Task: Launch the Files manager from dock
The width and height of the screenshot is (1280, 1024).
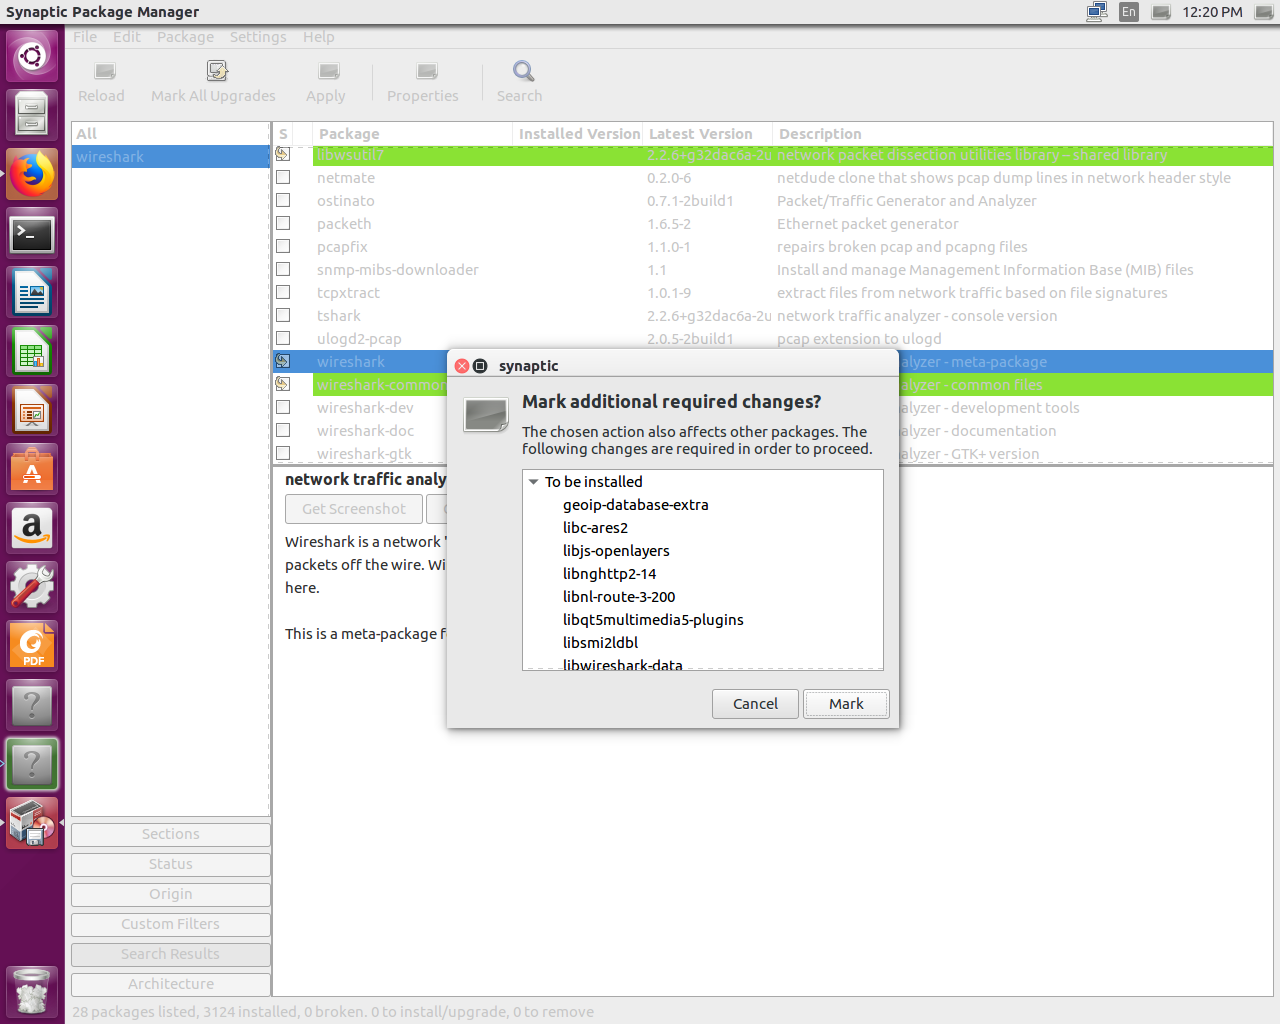Action: 32,115
